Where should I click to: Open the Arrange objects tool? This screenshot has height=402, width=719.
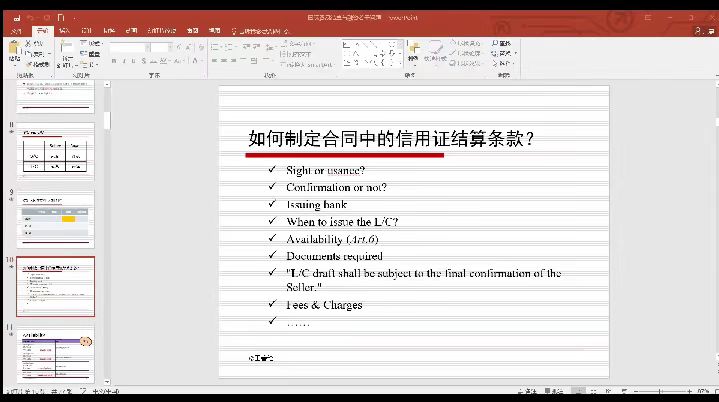(x=413, y=52)
